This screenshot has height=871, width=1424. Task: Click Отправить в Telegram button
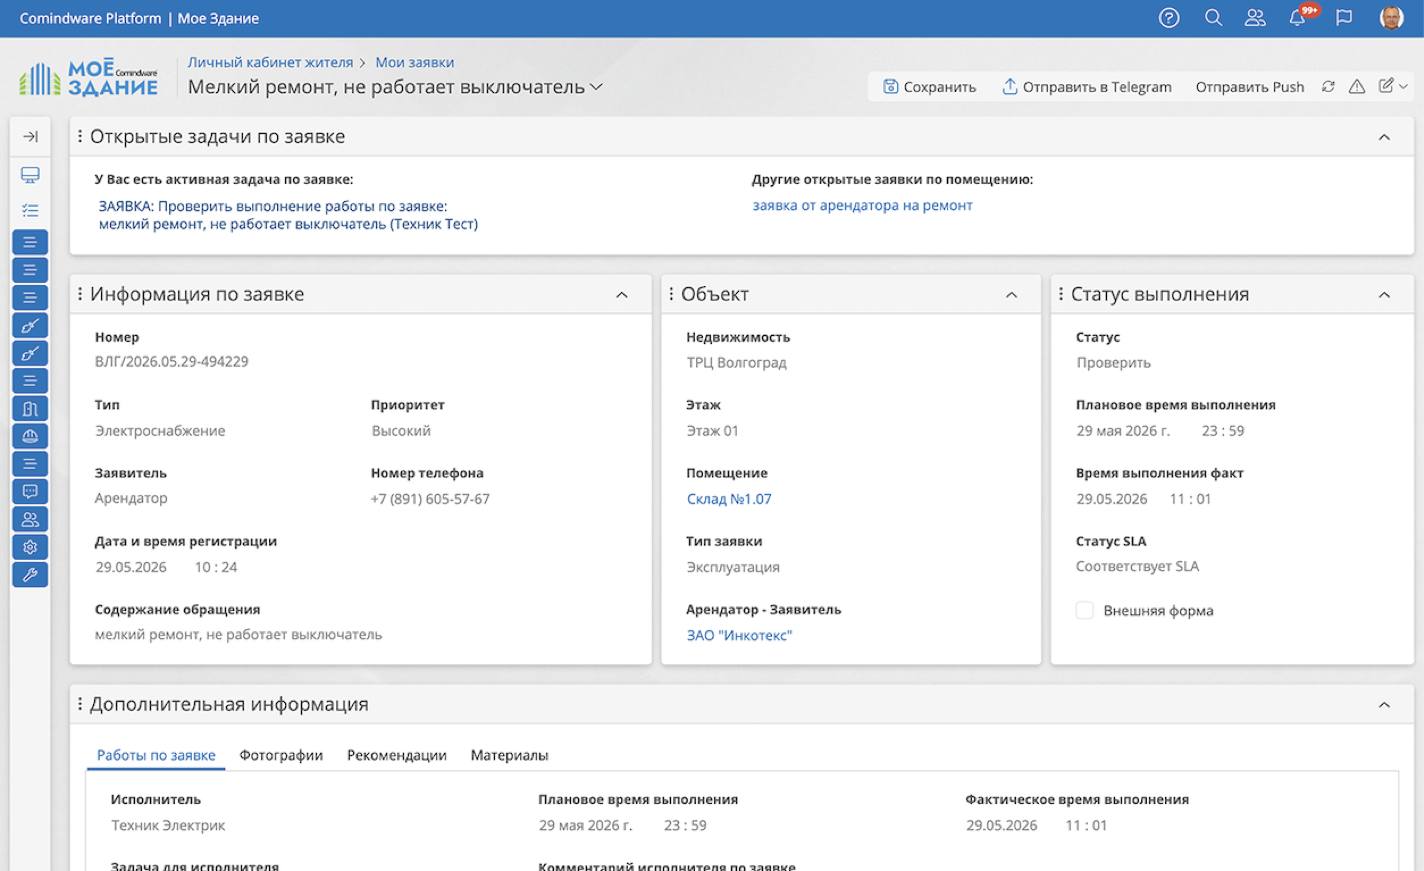pyautogui.click(x=1086, y=87)
